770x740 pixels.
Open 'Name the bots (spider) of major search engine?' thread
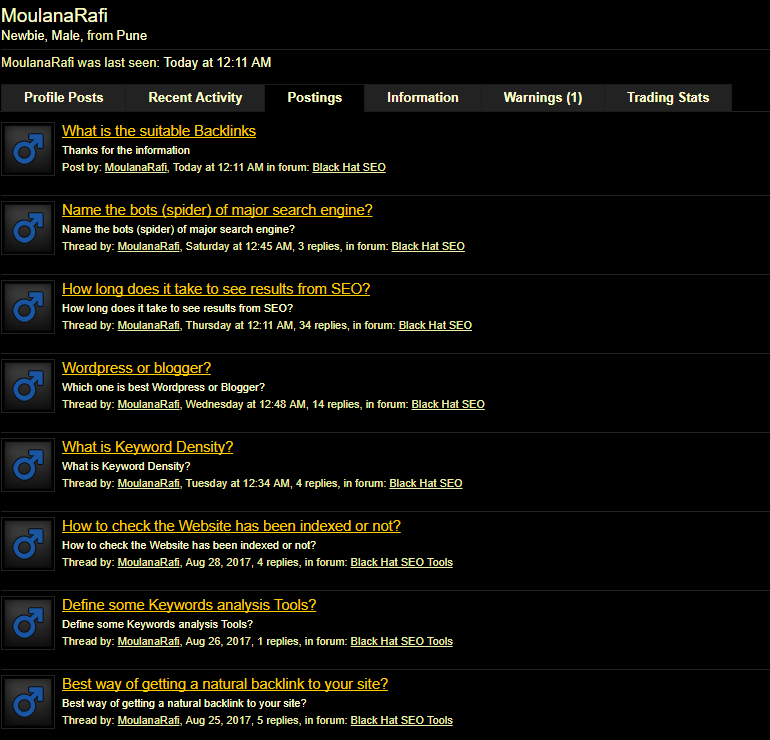click(x=217, y=210)
